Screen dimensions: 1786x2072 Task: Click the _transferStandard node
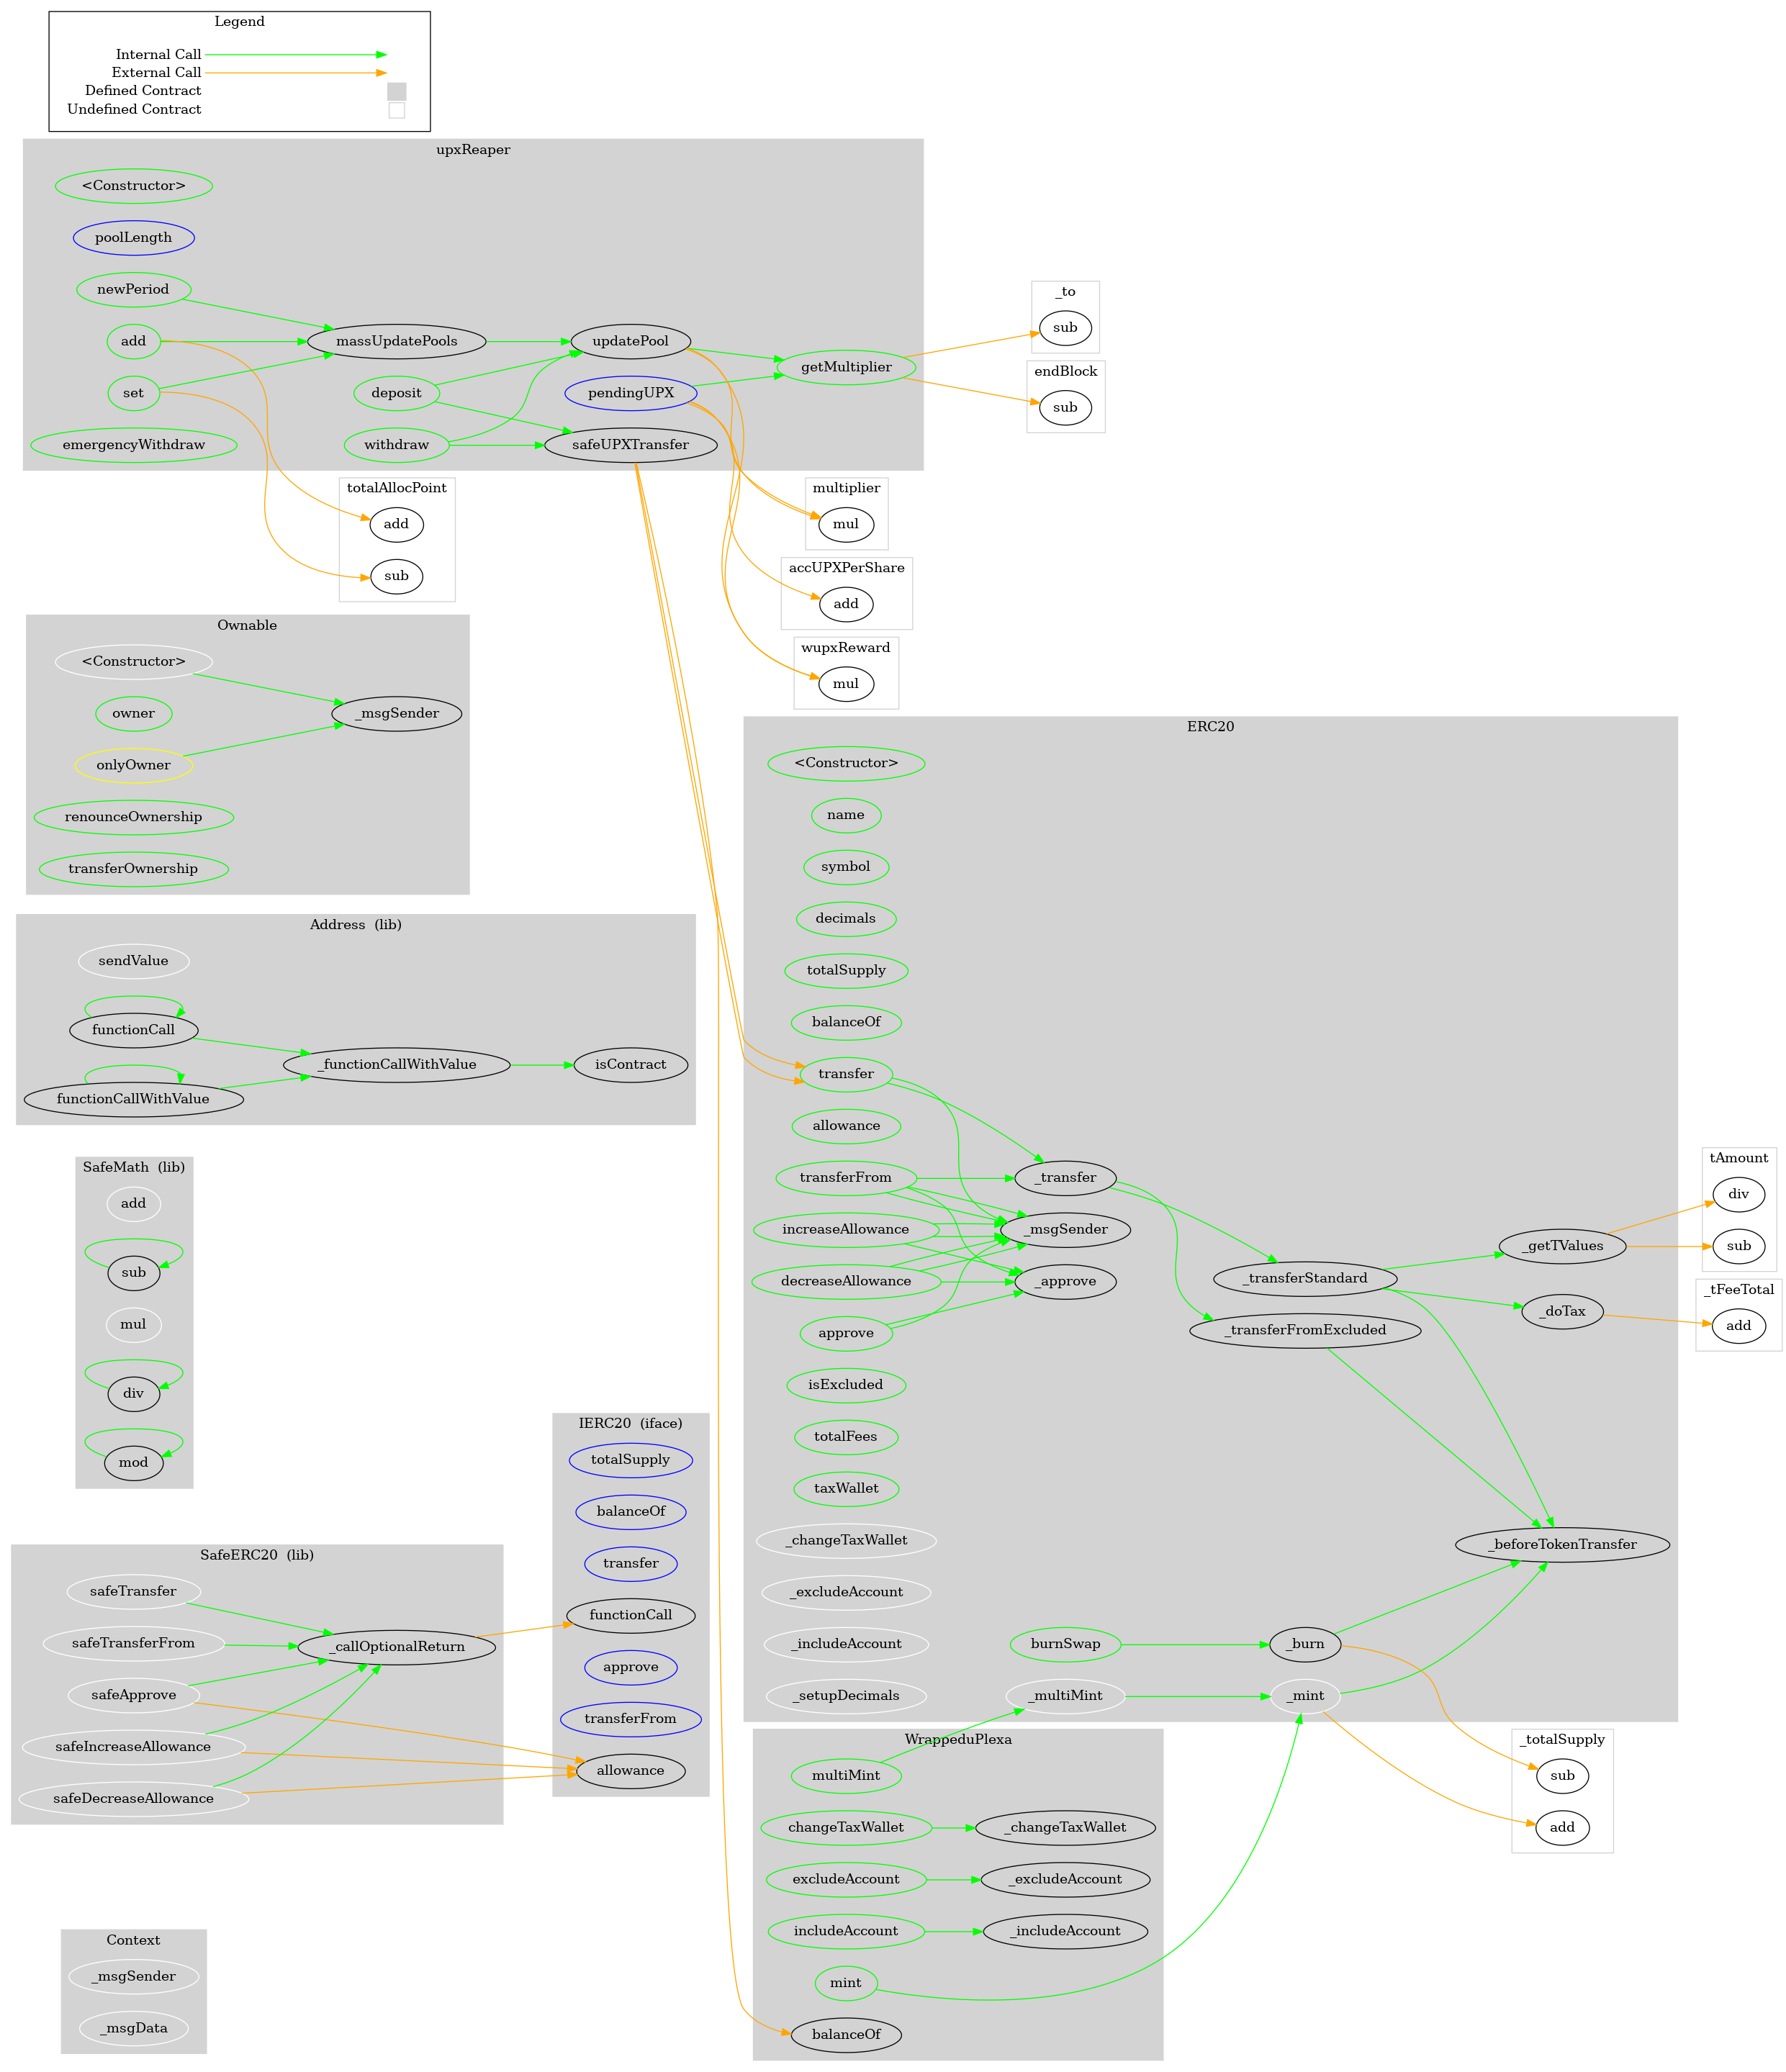click(x=1305, y=1278)
